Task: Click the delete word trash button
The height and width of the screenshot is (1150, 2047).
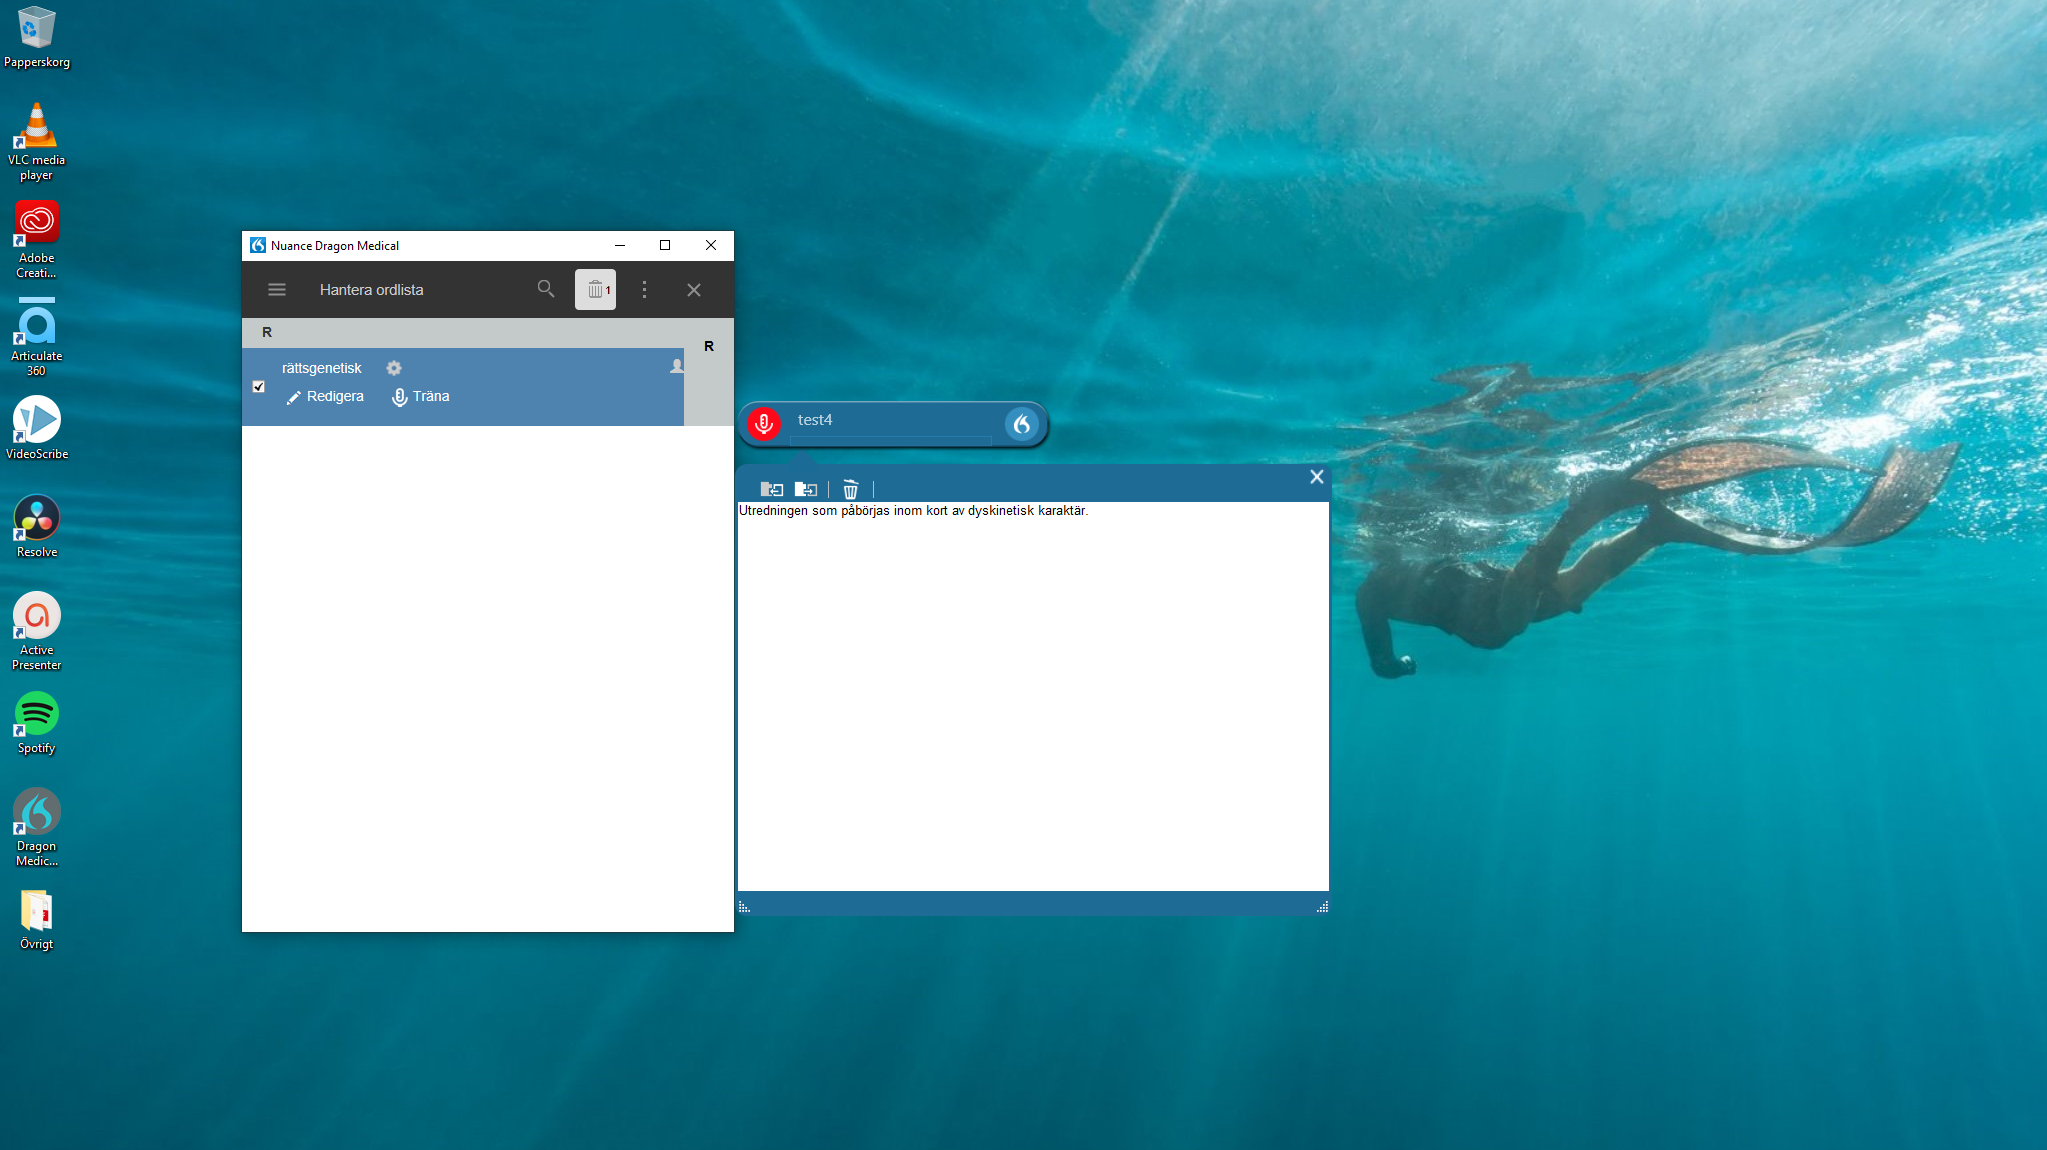Action: point(596,290)
